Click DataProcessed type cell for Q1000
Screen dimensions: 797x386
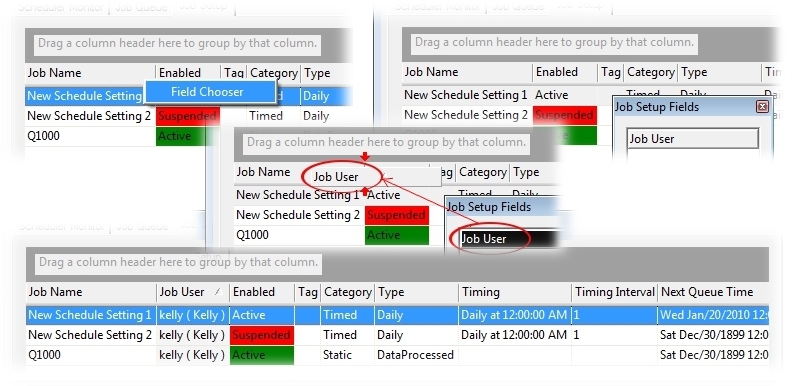pyautogui.click(x=416, y=355)
